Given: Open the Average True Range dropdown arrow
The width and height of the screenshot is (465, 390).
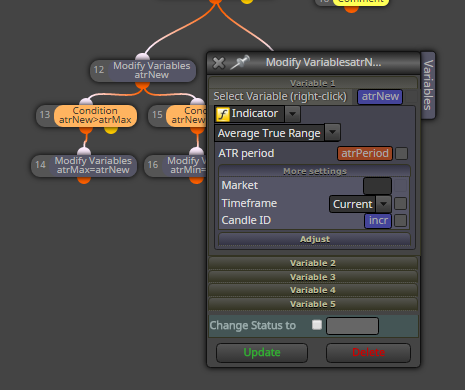Looking at the screenshot, I should 332,132.
